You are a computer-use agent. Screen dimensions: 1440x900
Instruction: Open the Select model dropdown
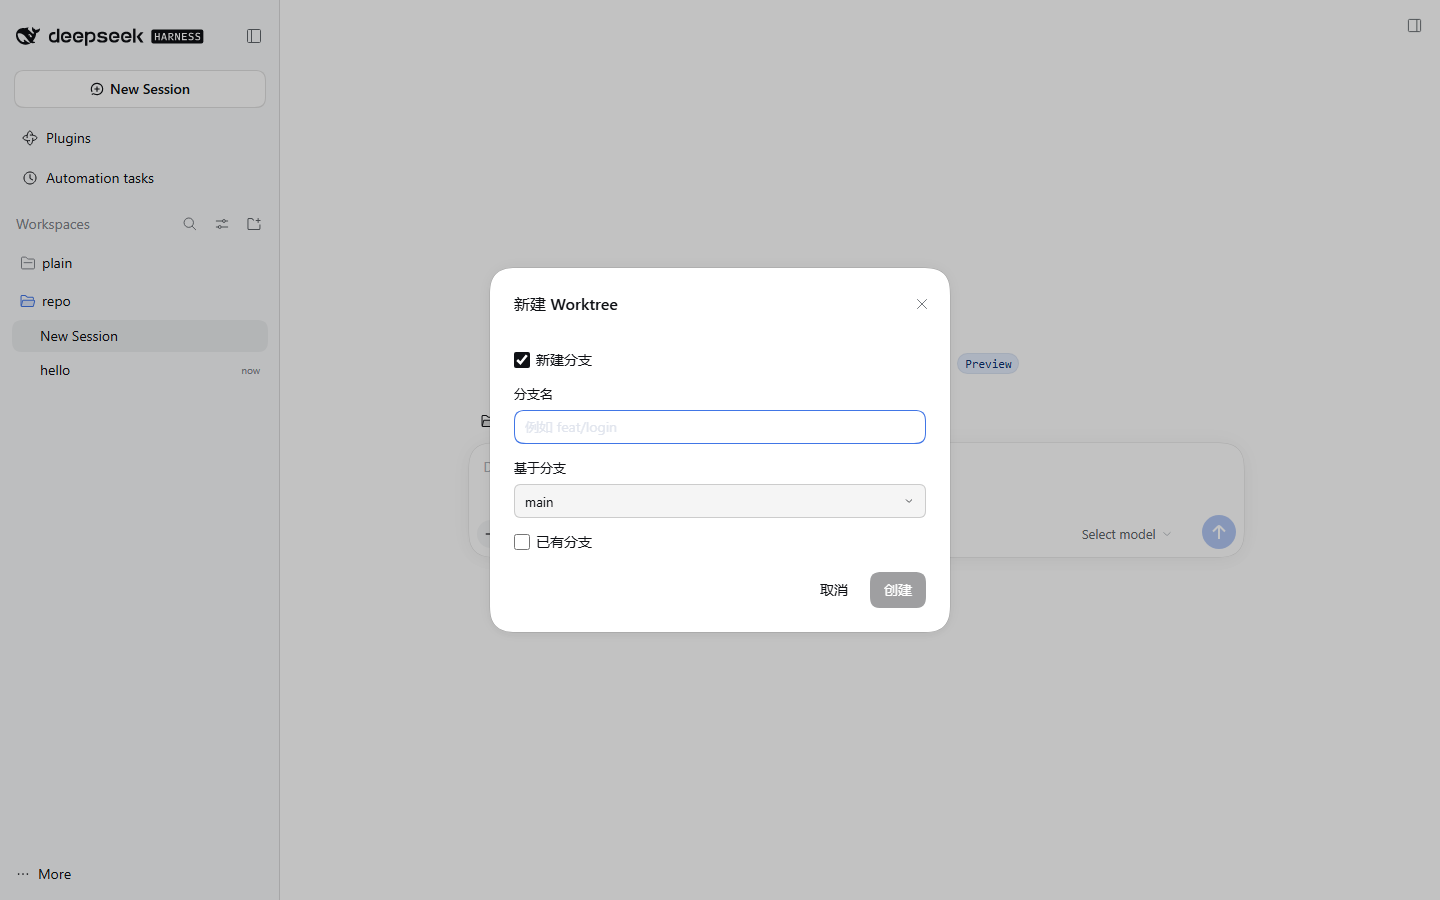click(1126, 534)
